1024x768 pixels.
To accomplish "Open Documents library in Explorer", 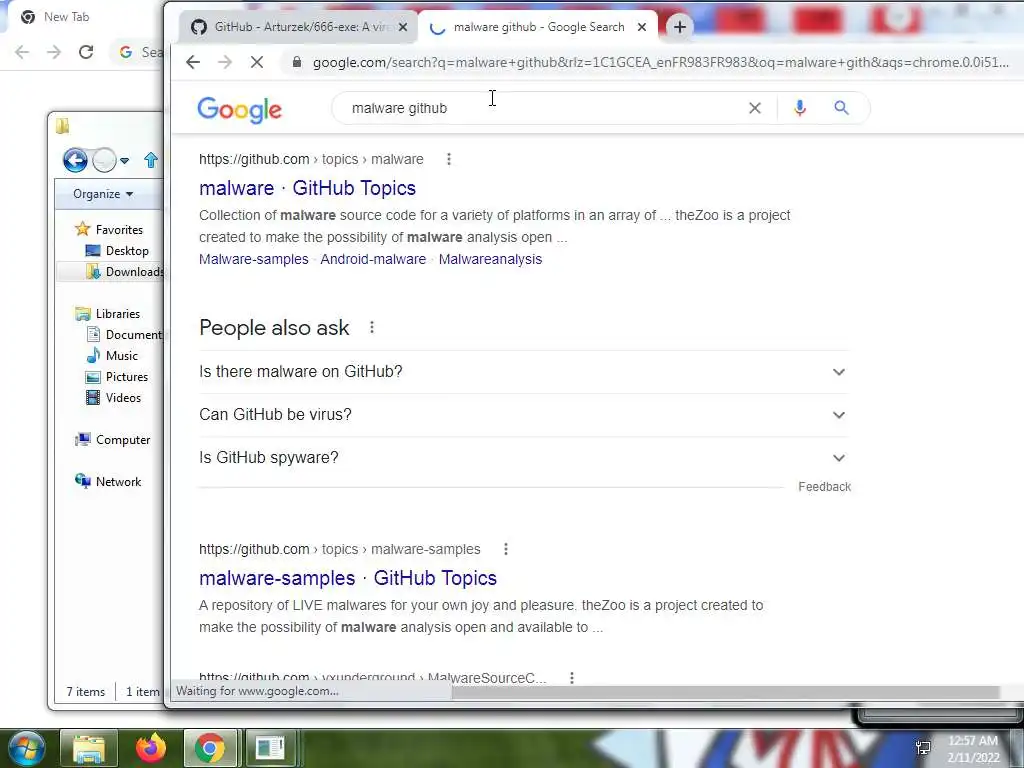I will coord(124,334).
